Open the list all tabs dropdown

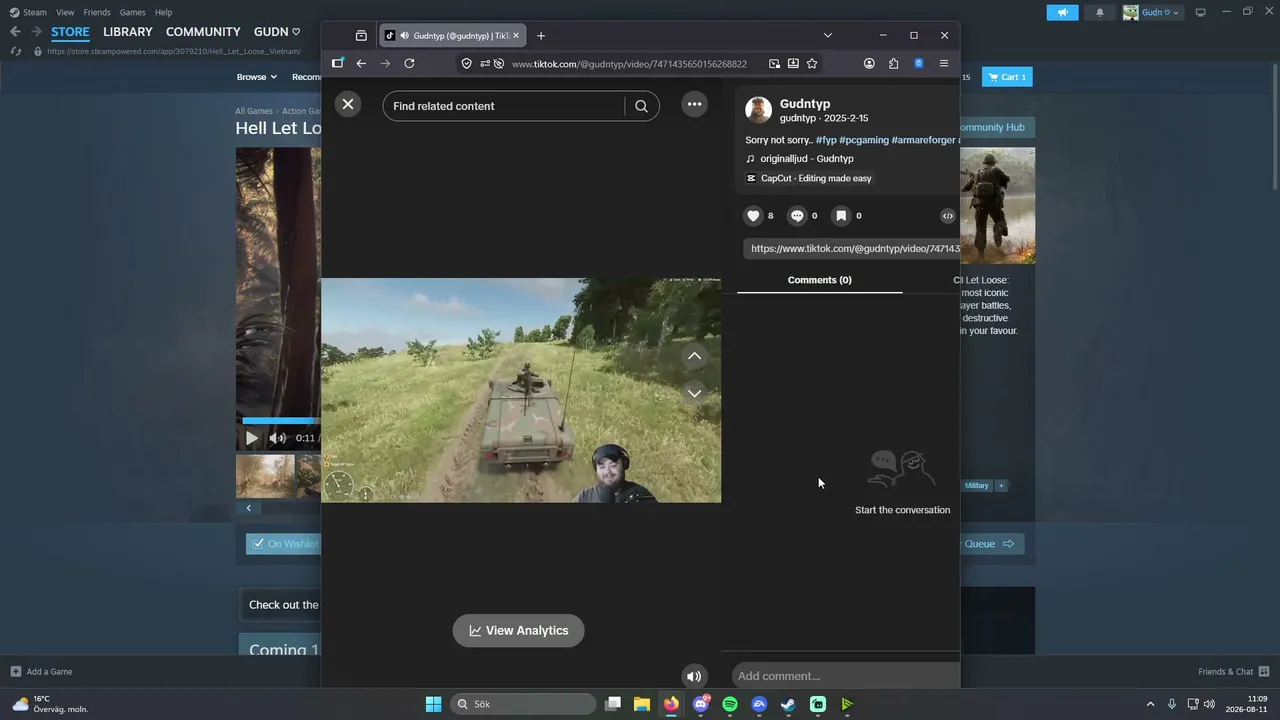coord(827,35)
